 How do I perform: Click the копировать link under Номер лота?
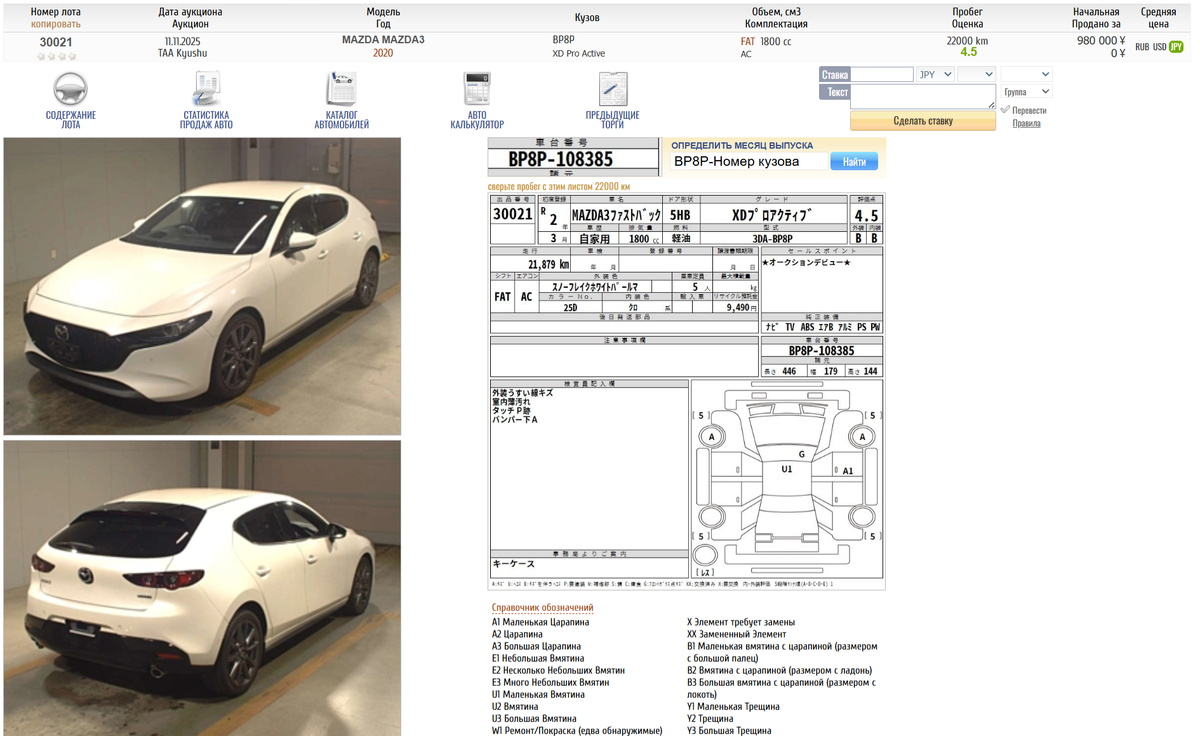(56, 23)
